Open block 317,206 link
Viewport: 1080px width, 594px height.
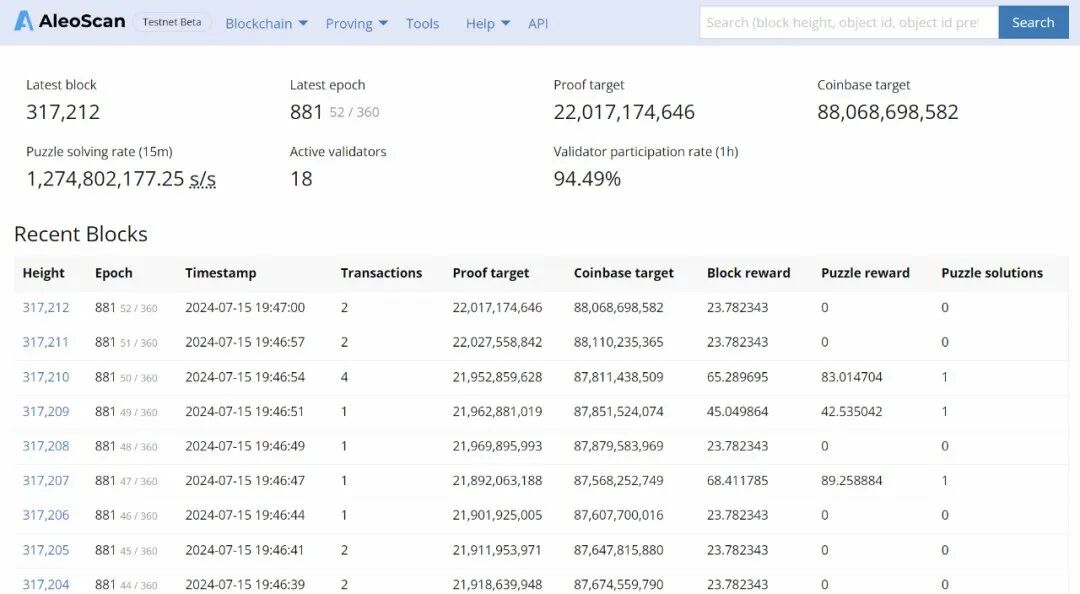tap(45, 515)
